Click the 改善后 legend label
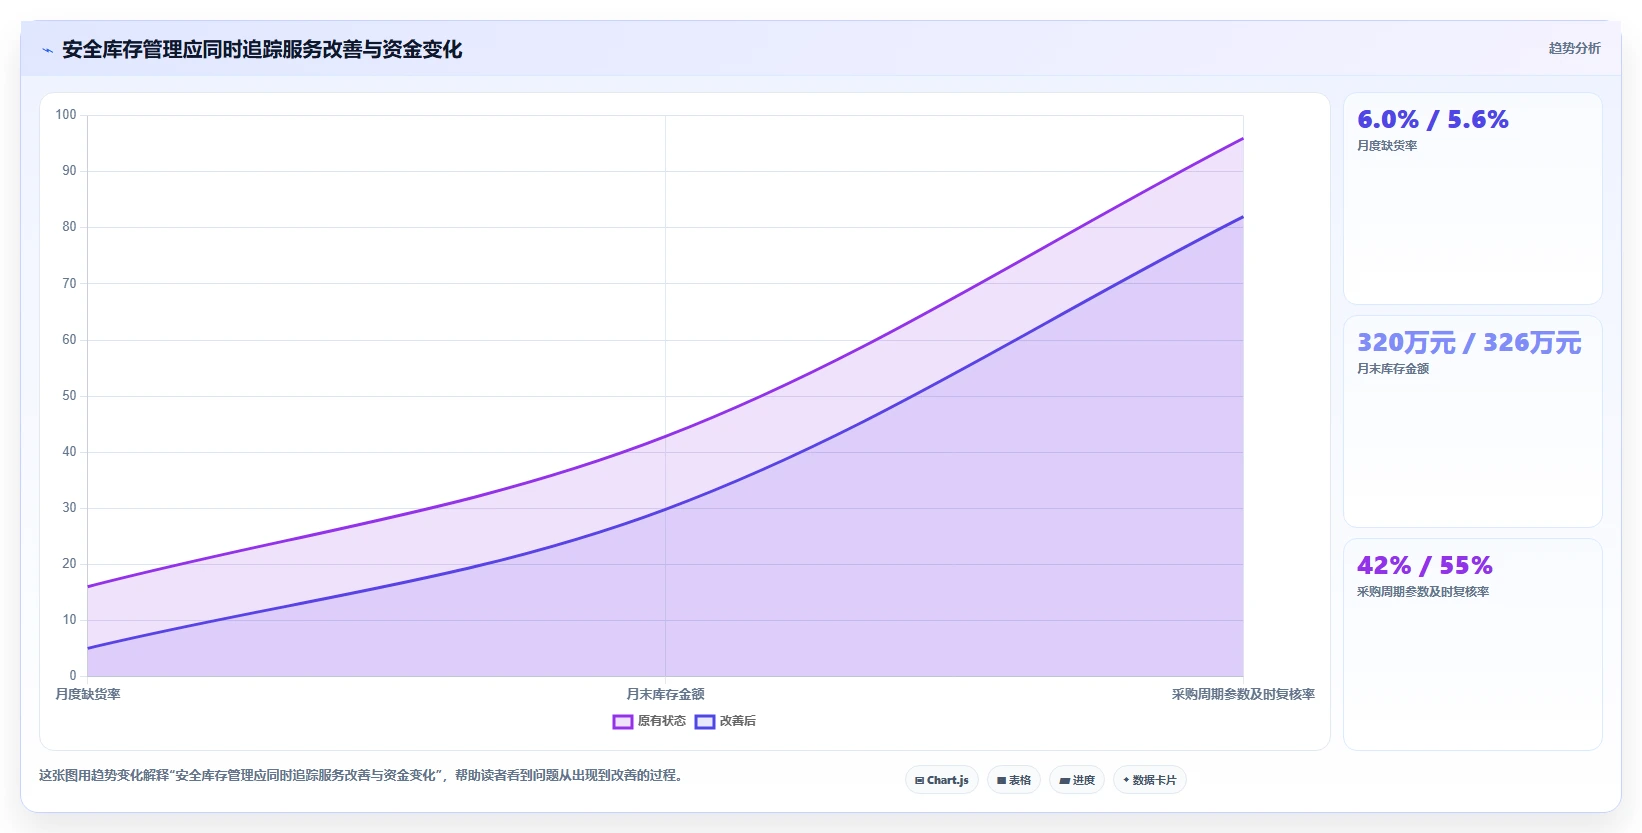The image size is (1642, 833). (x=738, y=721)
